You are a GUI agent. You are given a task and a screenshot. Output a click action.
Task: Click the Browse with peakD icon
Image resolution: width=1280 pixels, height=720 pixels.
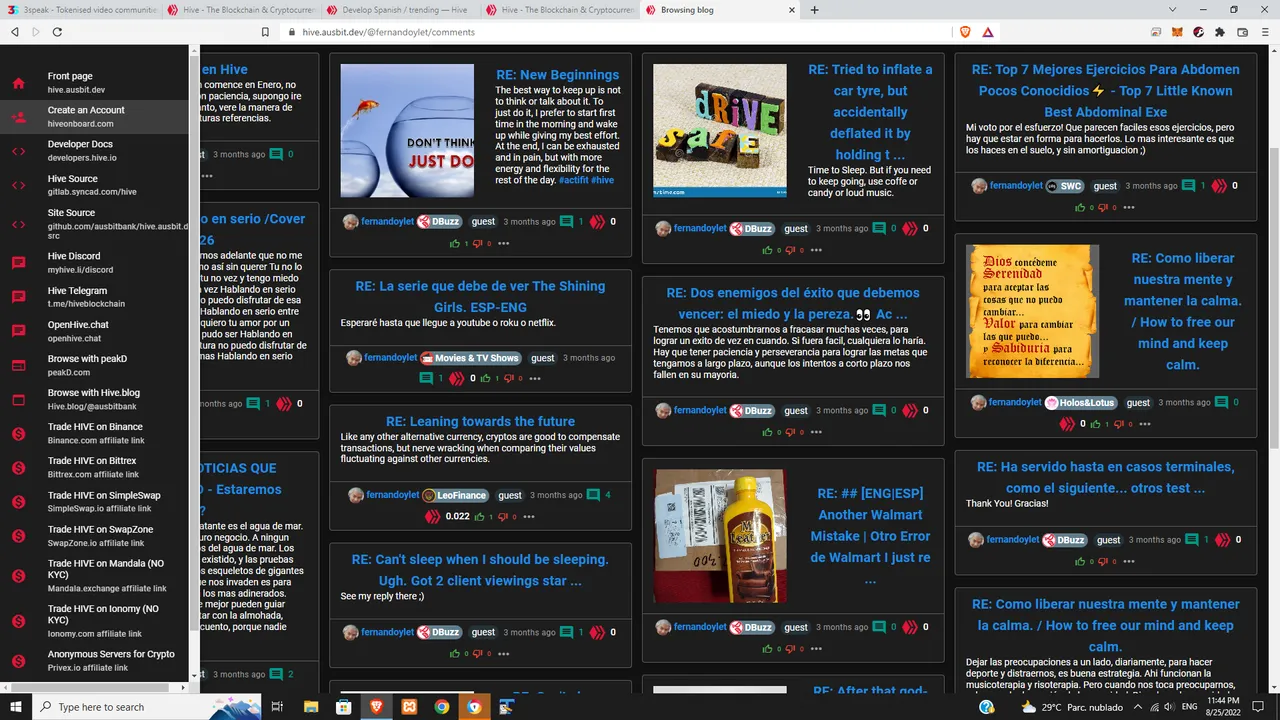(18, 365)
